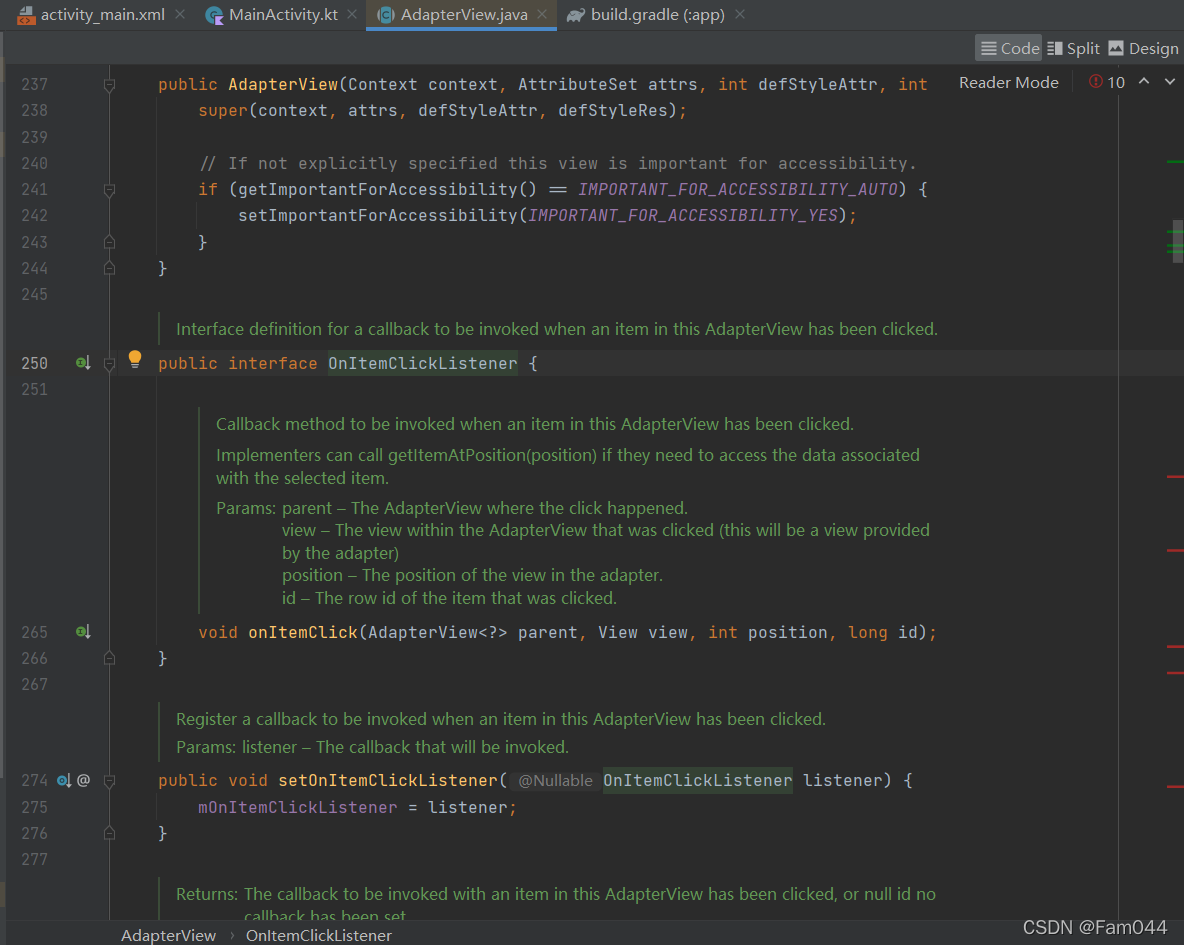Click fold end marker at line 243
The height and width of the screenshot is (945, 1184).
point(109,242)
